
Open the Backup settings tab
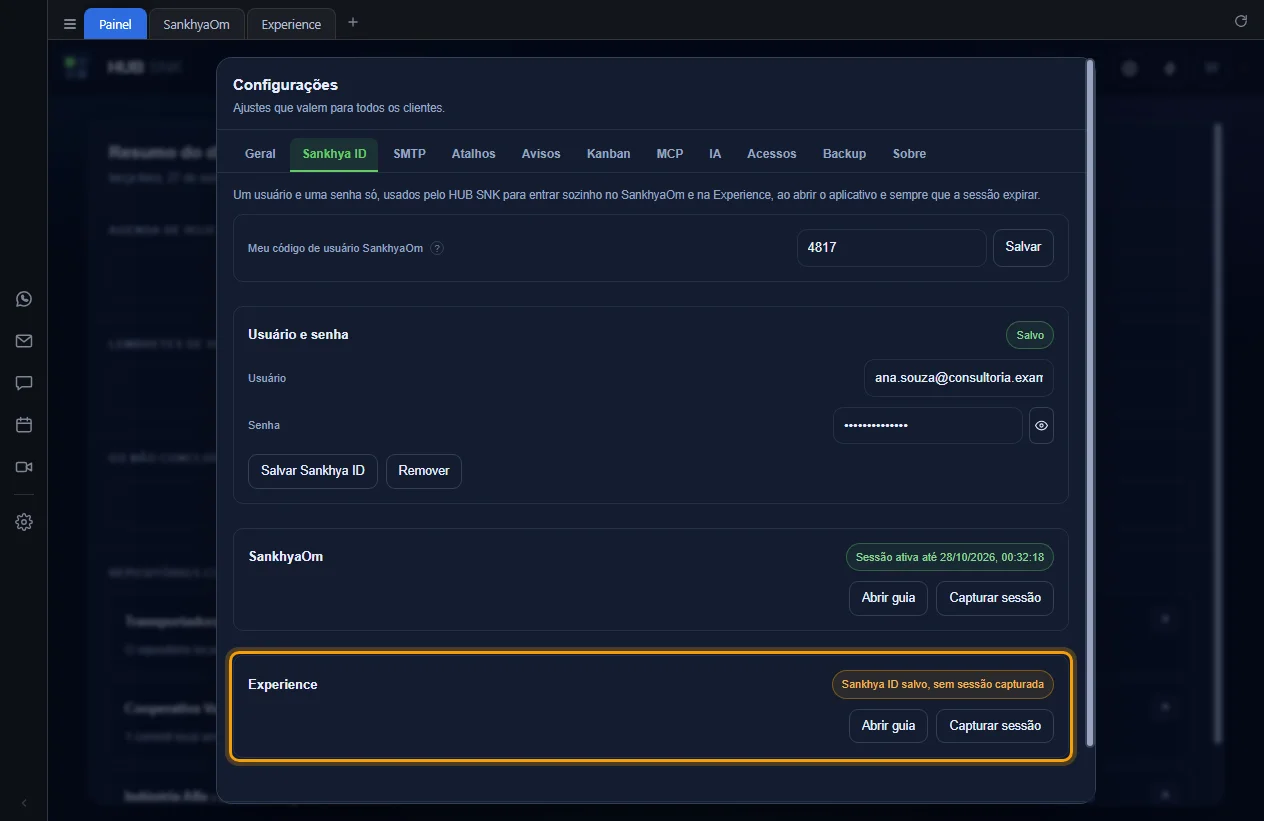844,154
